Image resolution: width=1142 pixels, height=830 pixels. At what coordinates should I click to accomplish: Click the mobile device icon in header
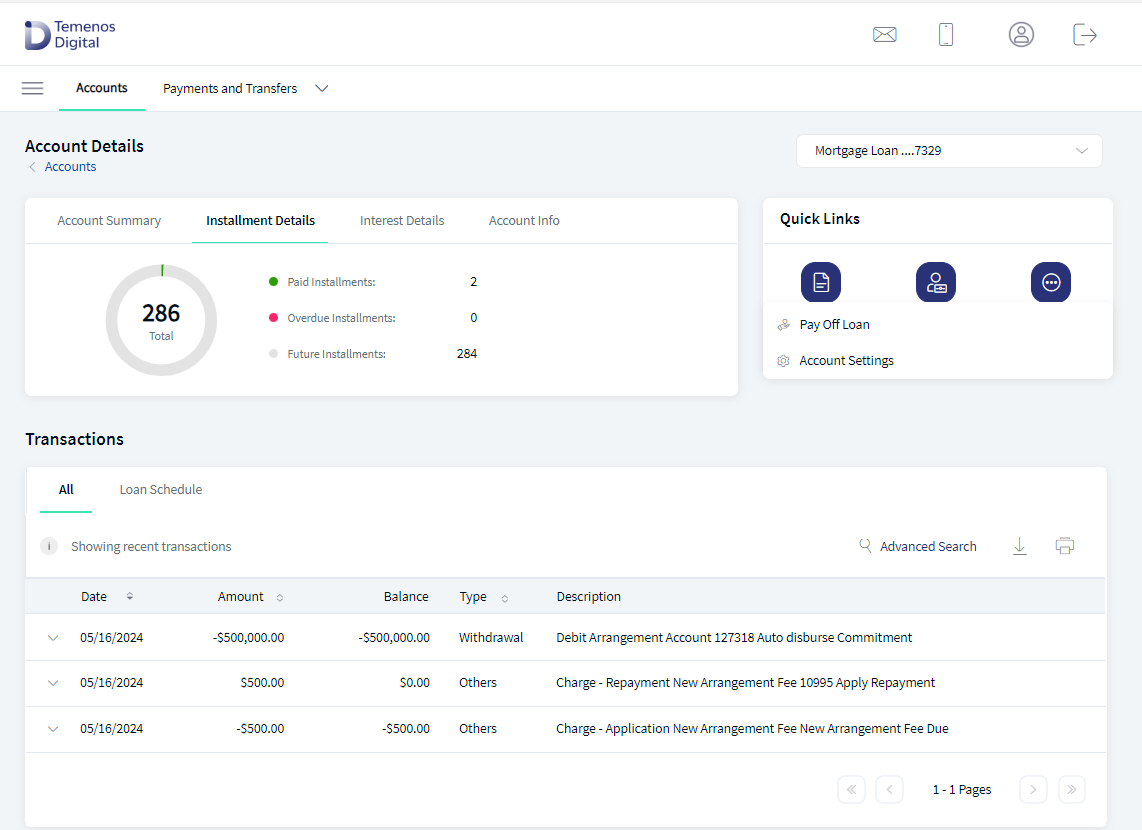(x=945, y=34)
